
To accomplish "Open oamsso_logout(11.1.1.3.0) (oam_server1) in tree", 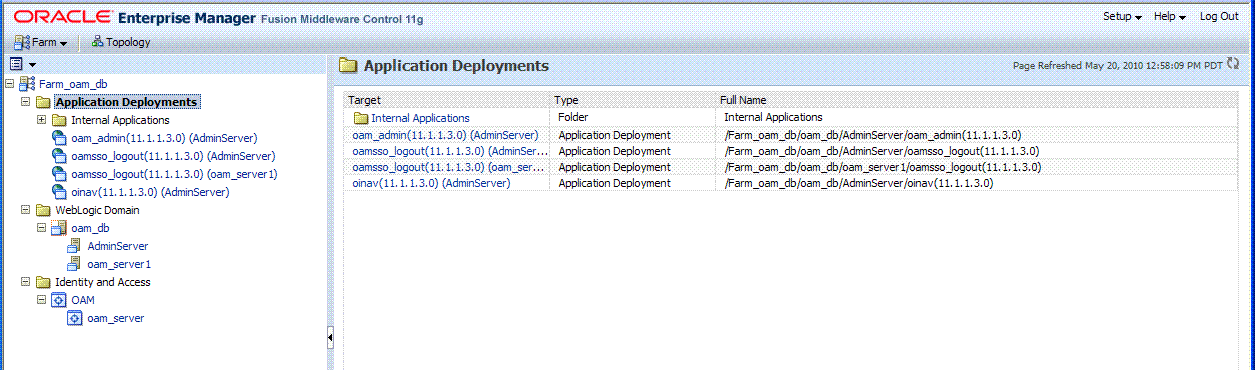I will [174, 174].
